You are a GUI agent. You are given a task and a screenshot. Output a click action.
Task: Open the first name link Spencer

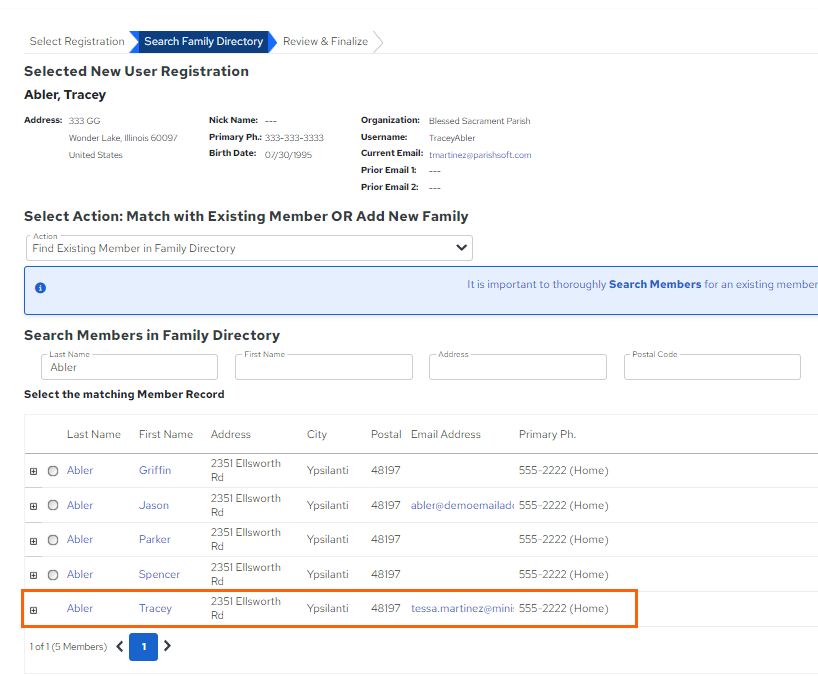[x=159, y=574]
